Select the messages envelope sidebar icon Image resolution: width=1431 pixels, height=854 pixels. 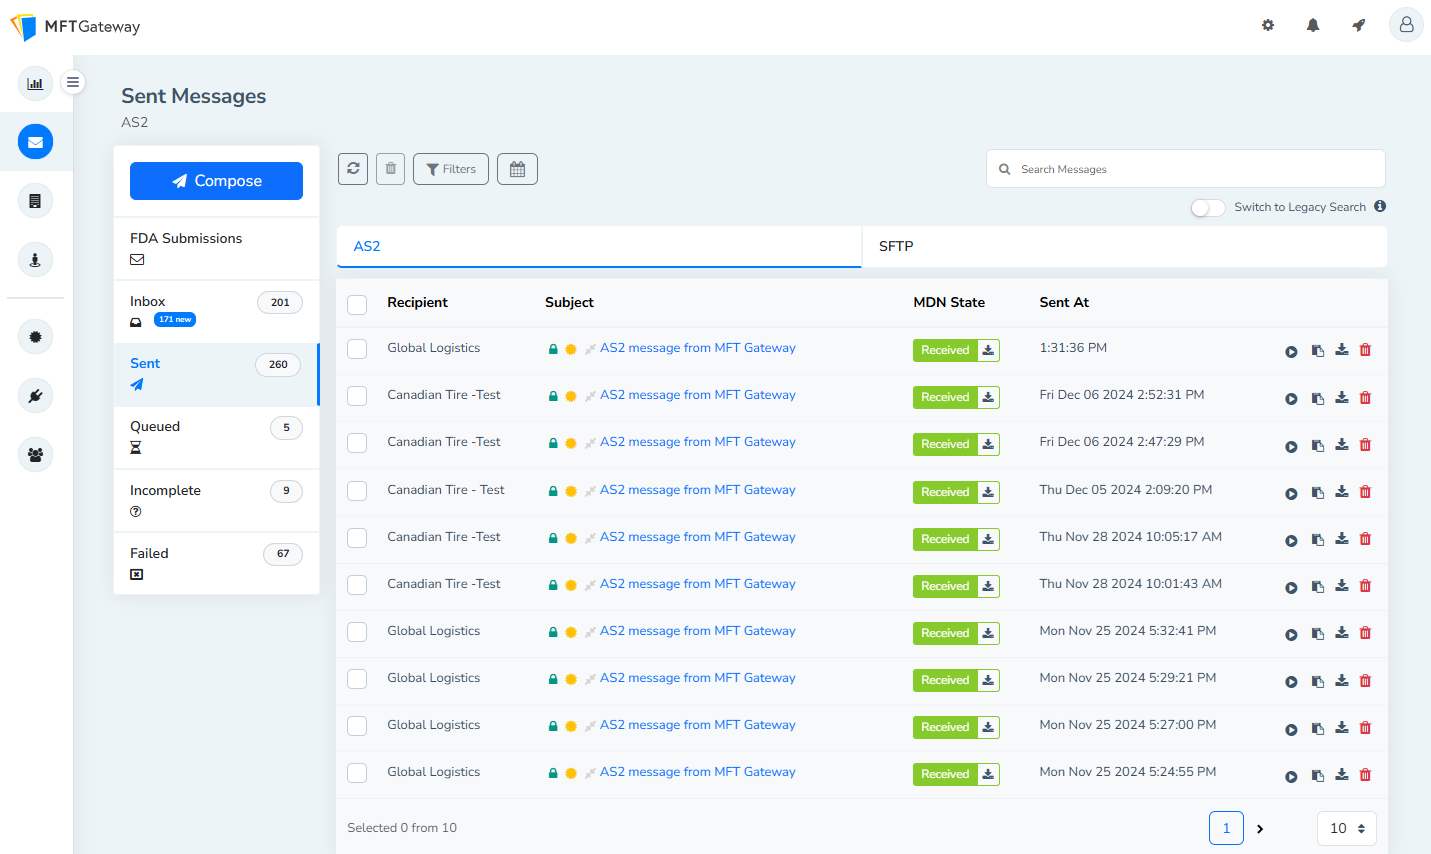coord(35,142)
